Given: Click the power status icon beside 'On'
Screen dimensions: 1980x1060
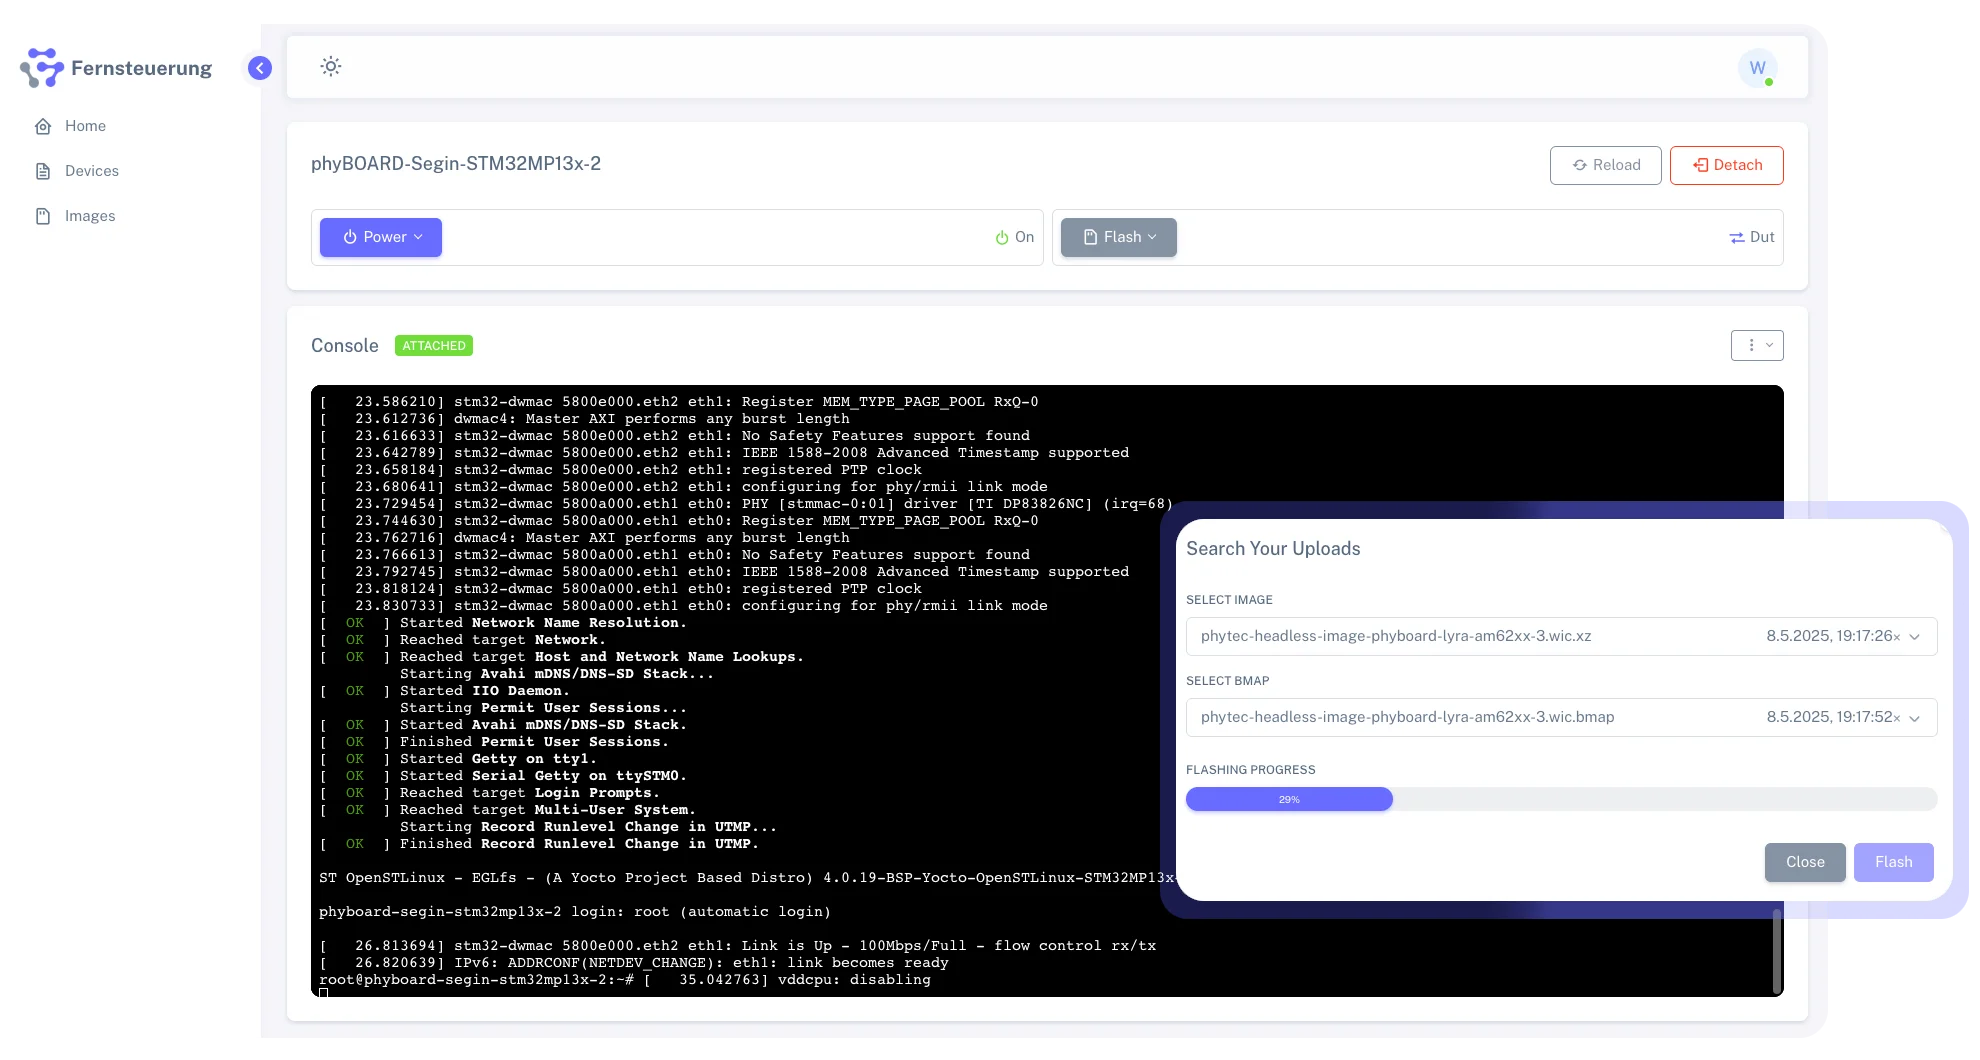Looking at the screenshot, I should point(1002,237).
